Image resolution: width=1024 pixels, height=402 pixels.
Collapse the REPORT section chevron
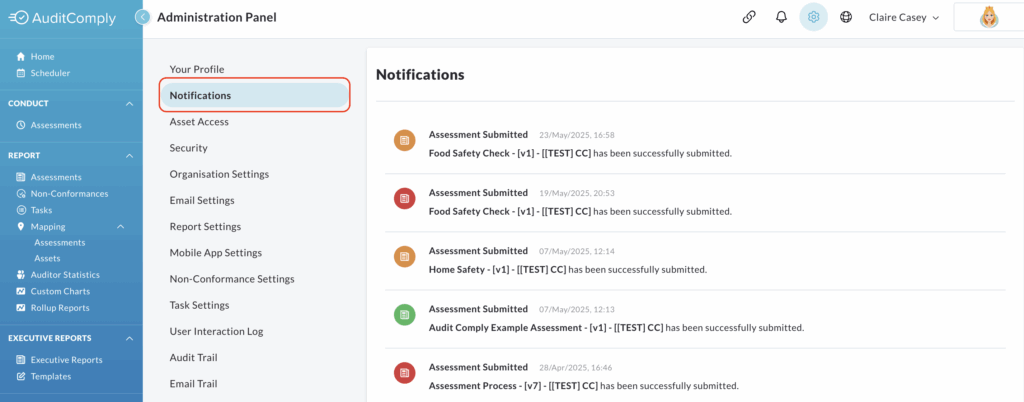point(129,156)
